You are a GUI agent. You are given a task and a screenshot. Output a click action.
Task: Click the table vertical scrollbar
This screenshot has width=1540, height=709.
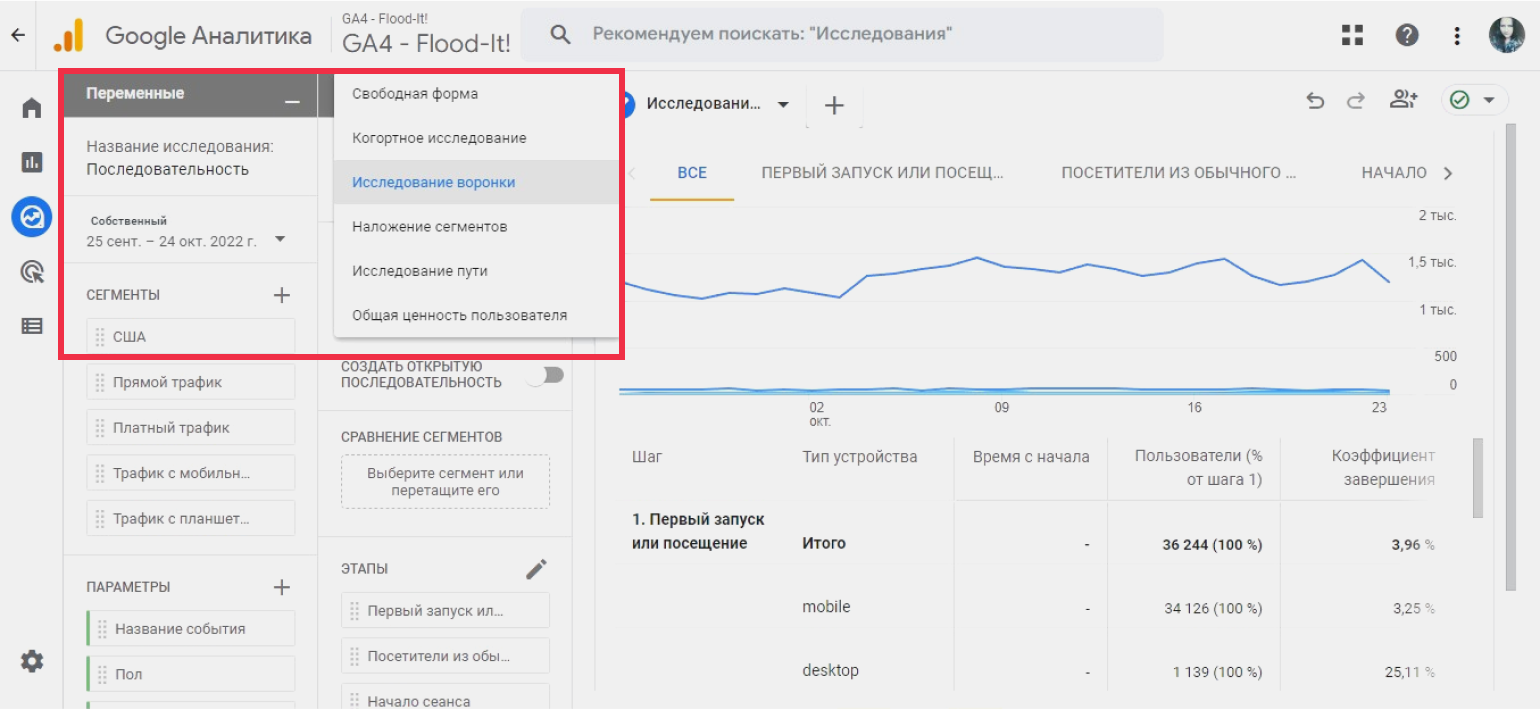(1477, 478)
